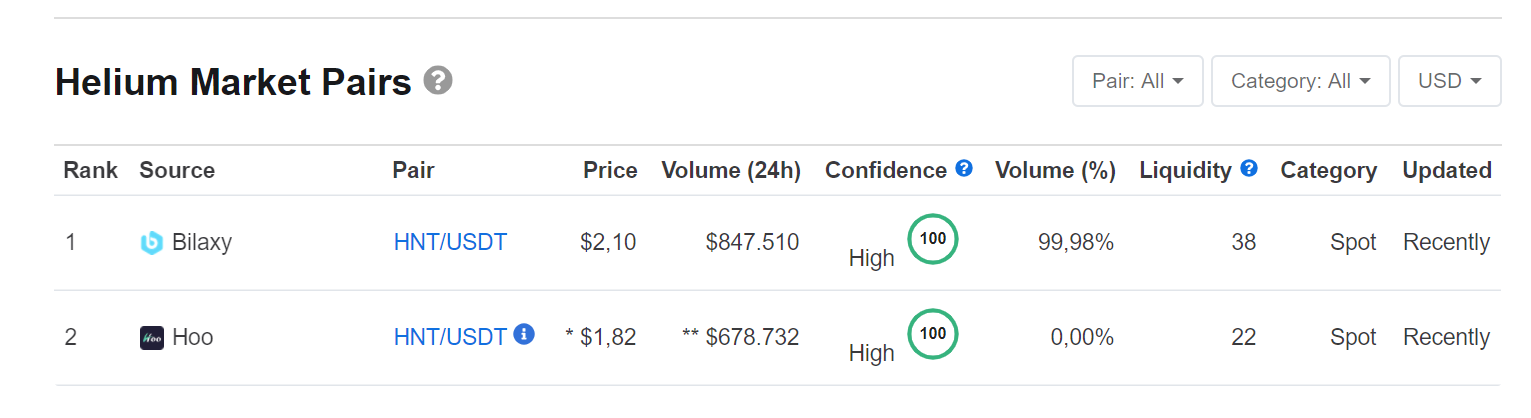The image size is (1531, 418).
Task: Sort by Volume (%) column header
Action: 1055,171
